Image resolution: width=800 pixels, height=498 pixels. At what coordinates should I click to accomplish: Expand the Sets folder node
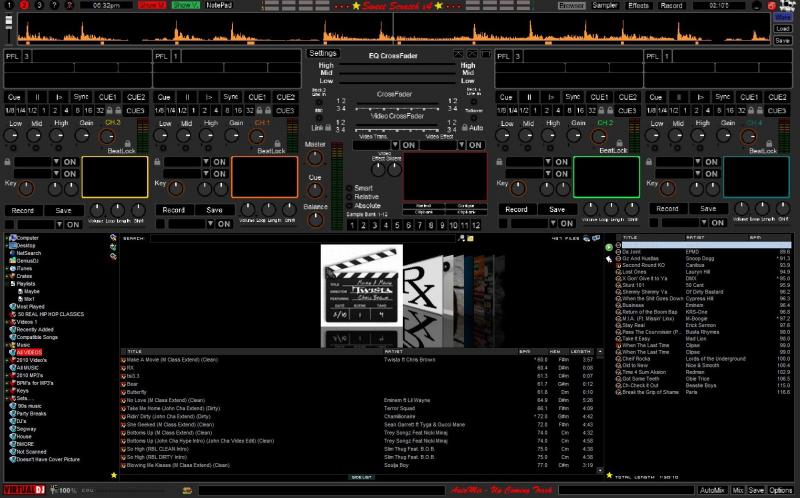tap(7, 399)
